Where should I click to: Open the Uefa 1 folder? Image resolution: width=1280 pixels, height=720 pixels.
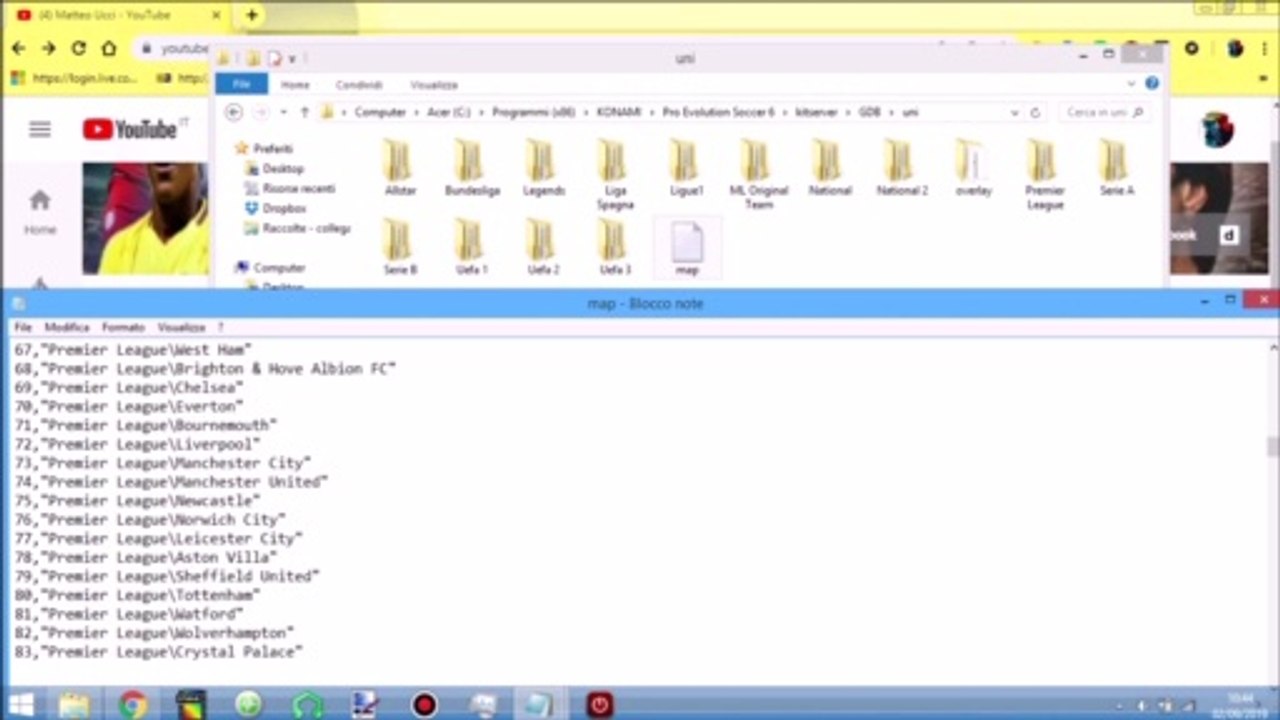[x=472, y=247]
